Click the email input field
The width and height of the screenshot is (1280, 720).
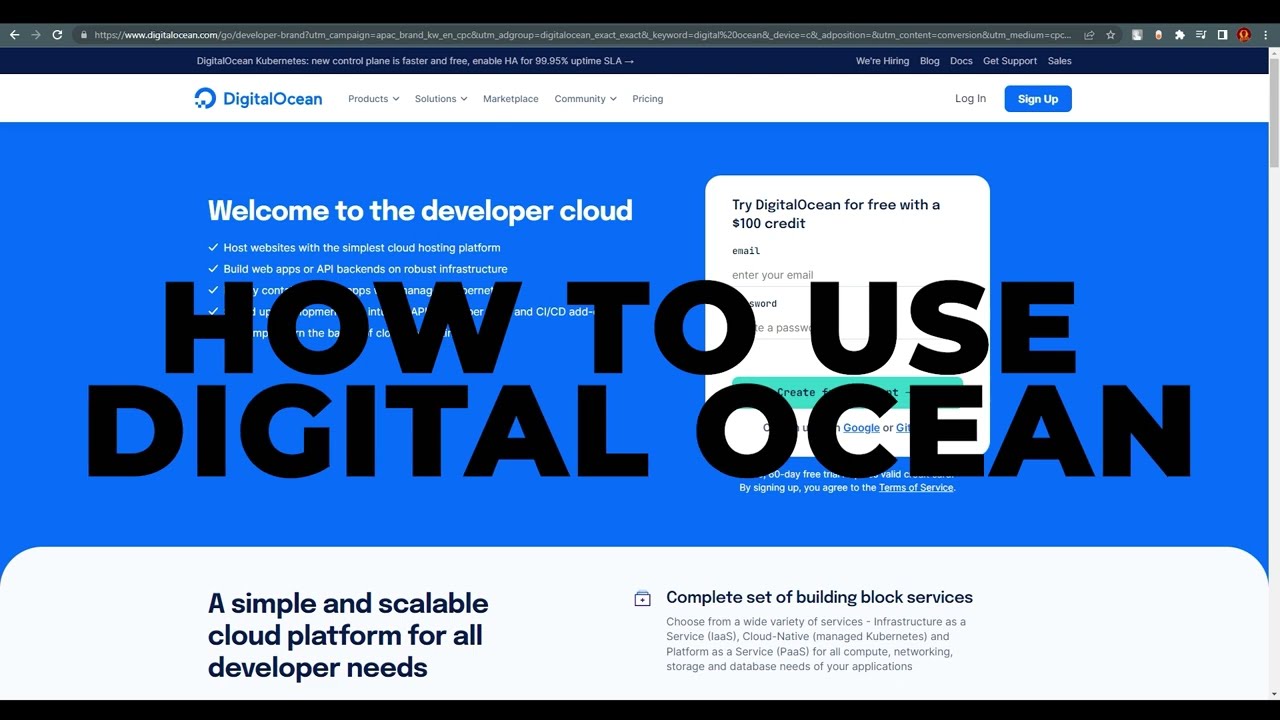click(847, 274)
